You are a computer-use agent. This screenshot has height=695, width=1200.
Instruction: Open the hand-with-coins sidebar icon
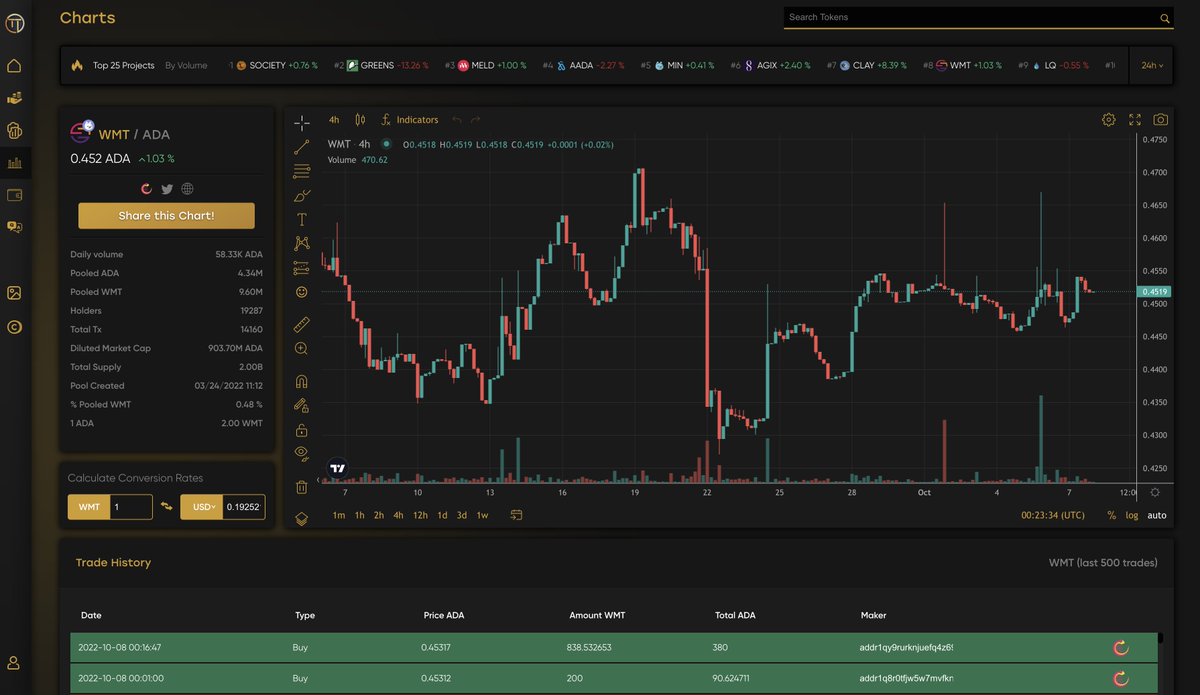[x=14, y=98]
